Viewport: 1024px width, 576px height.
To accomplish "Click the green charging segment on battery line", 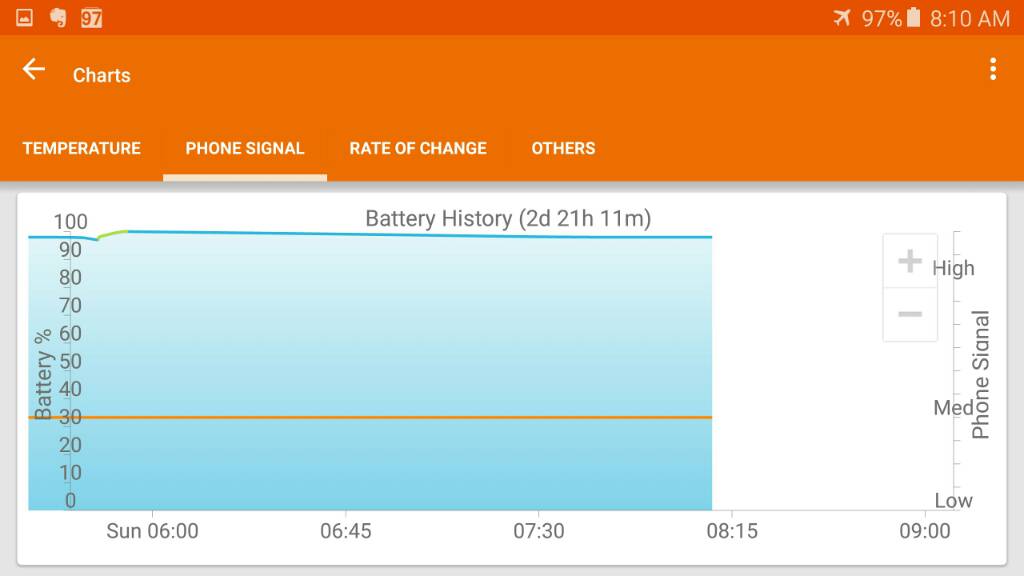I will point(112,234).
